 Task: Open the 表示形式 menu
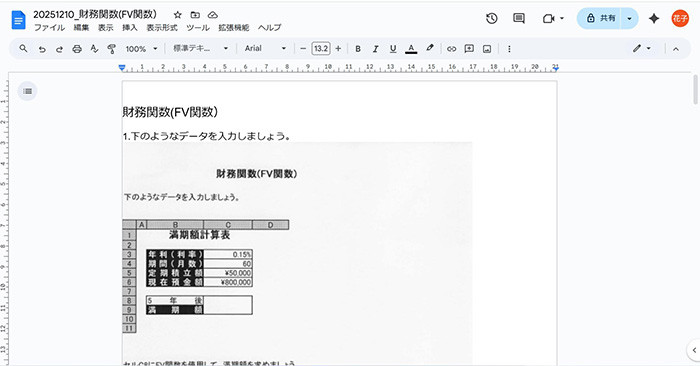coord(162,28)
